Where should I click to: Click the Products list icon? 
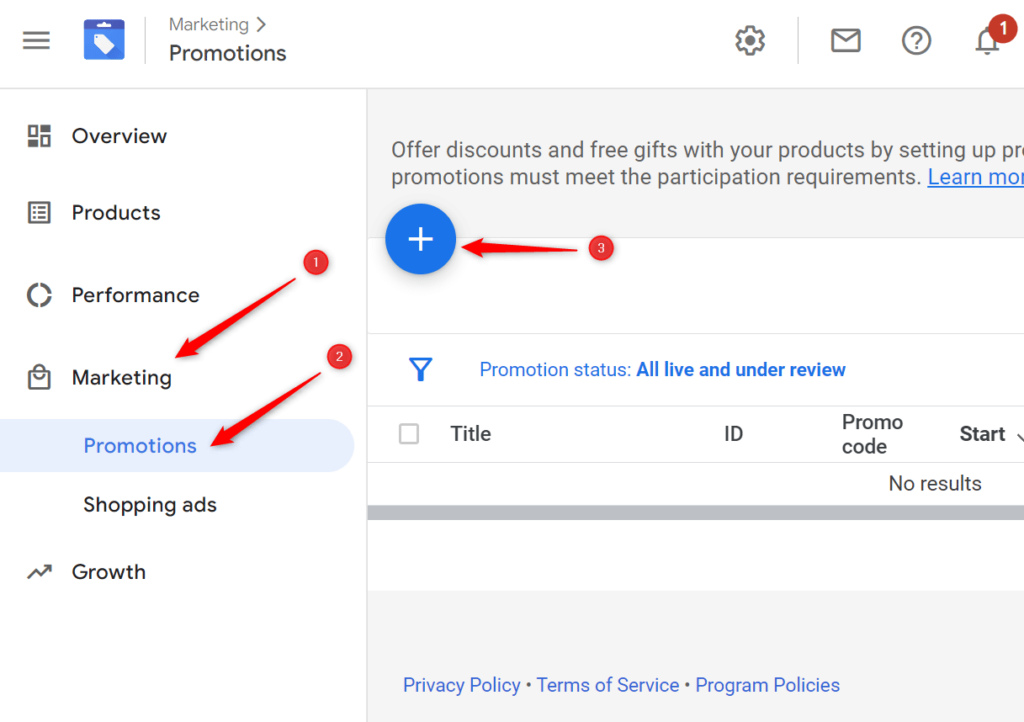click(38, 212)
